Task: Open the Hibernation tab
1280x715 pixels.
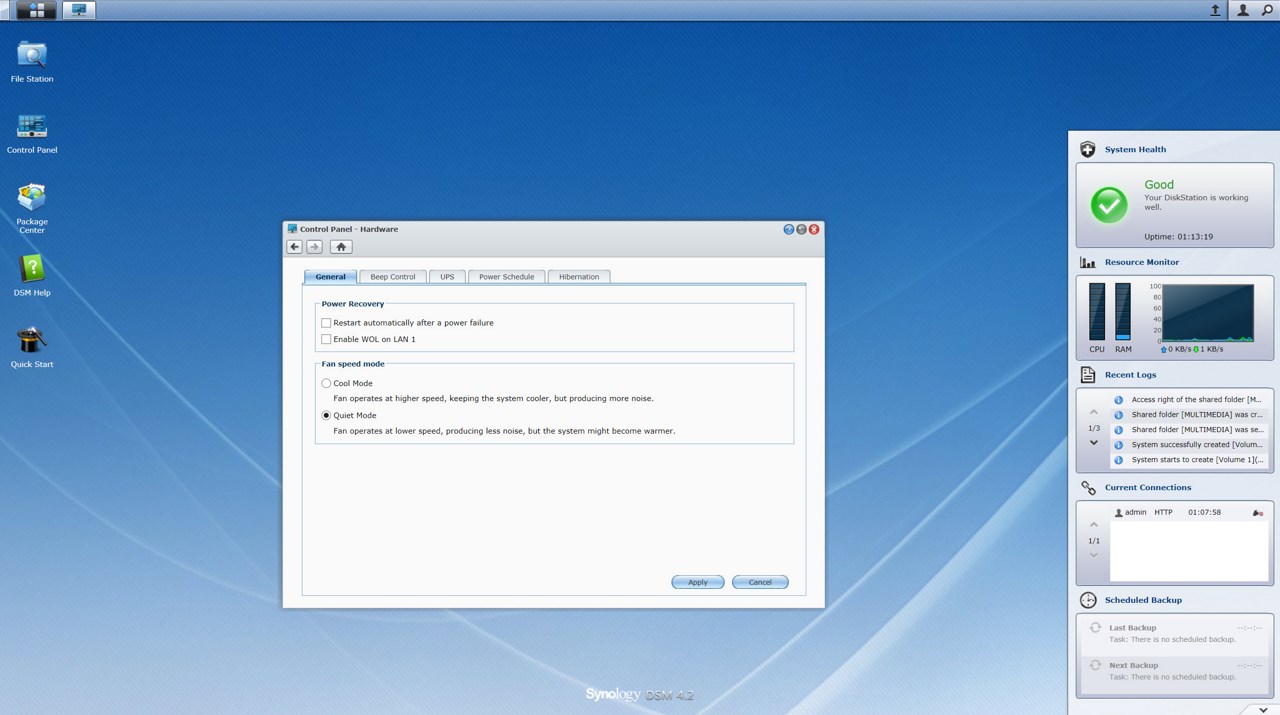Action: tap(579, 276)
